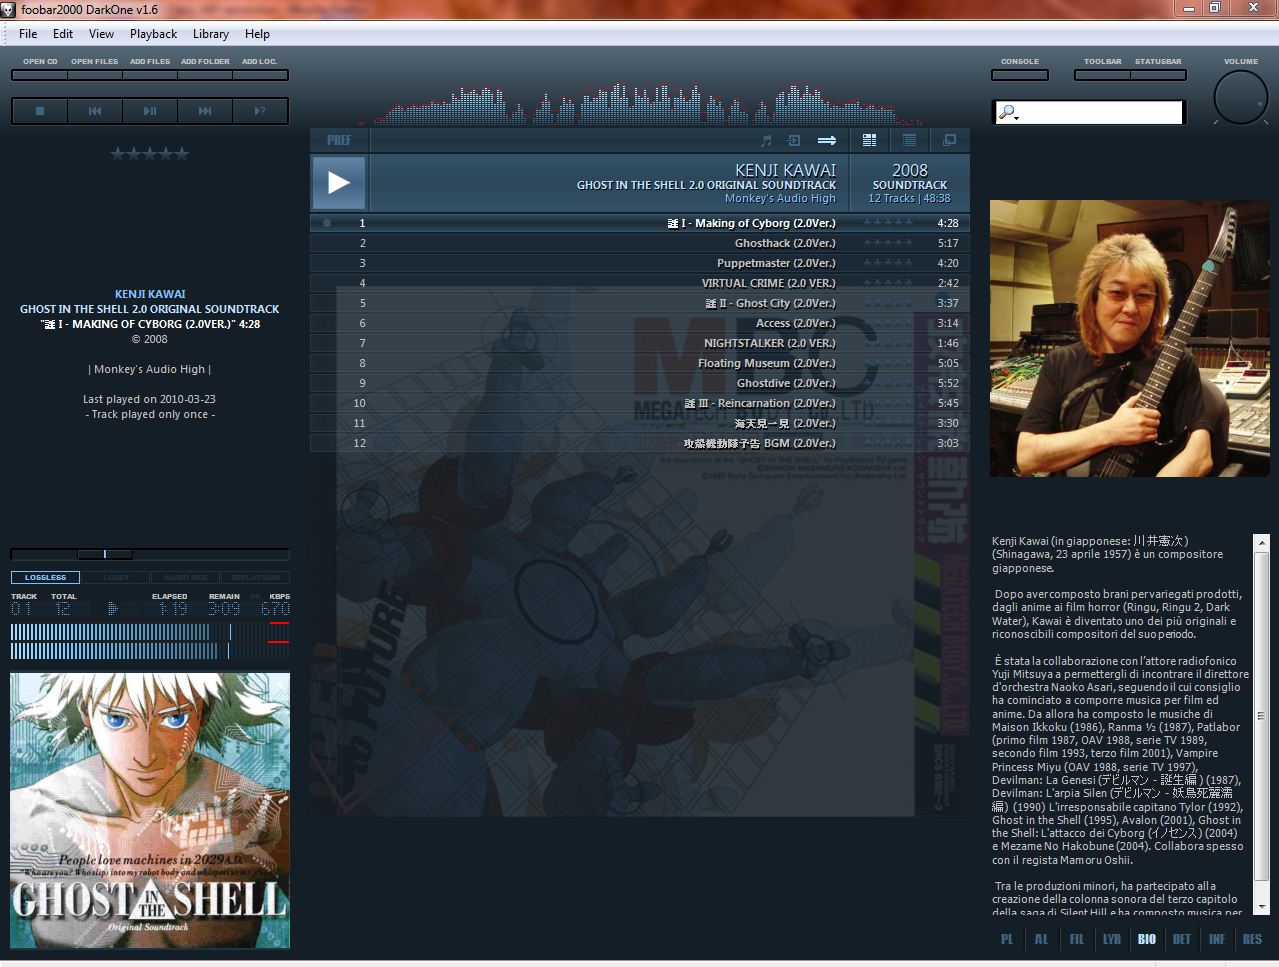Switch to the LYR lyrics tab
The image size is (1279, 967).
coord(1112,939)
